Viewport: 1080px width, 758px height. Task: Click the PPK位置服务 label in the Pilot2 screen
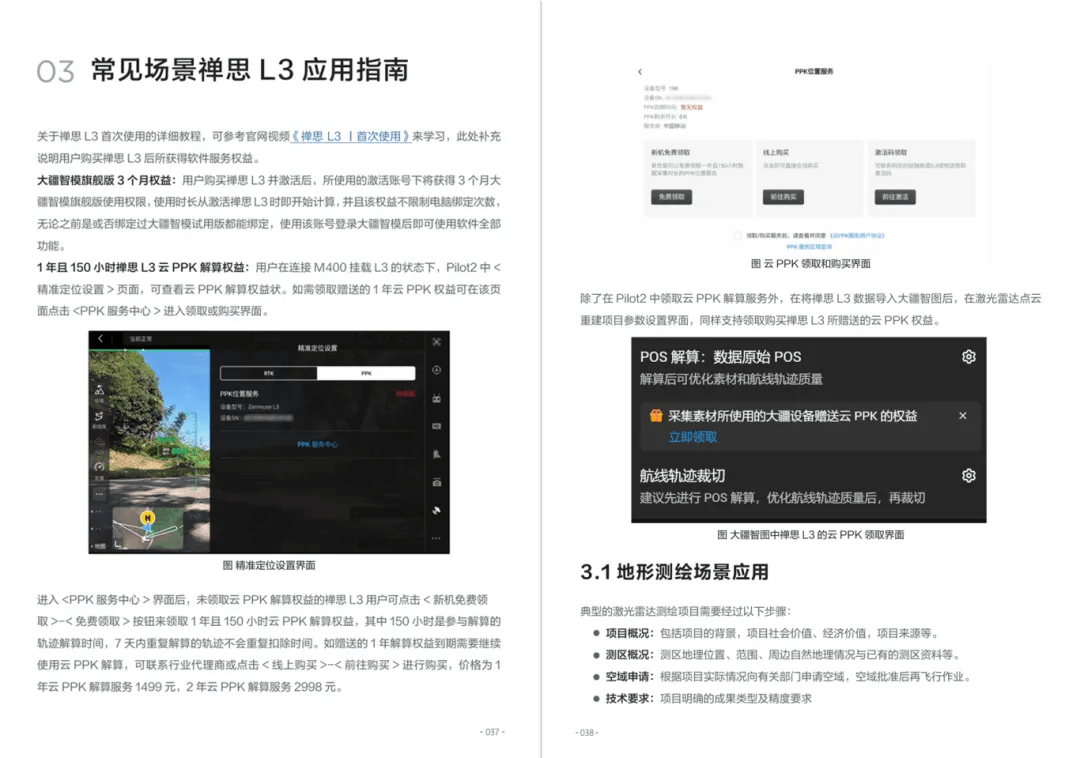tap(239, 394)
